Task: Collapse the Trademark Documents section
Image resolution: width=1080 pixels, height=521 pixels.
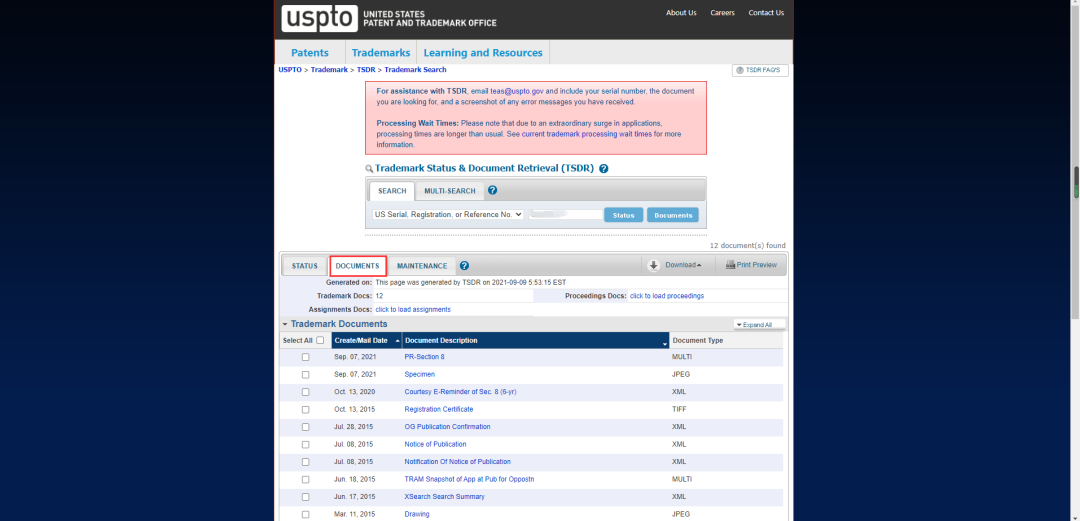Action: coord(284,325)
